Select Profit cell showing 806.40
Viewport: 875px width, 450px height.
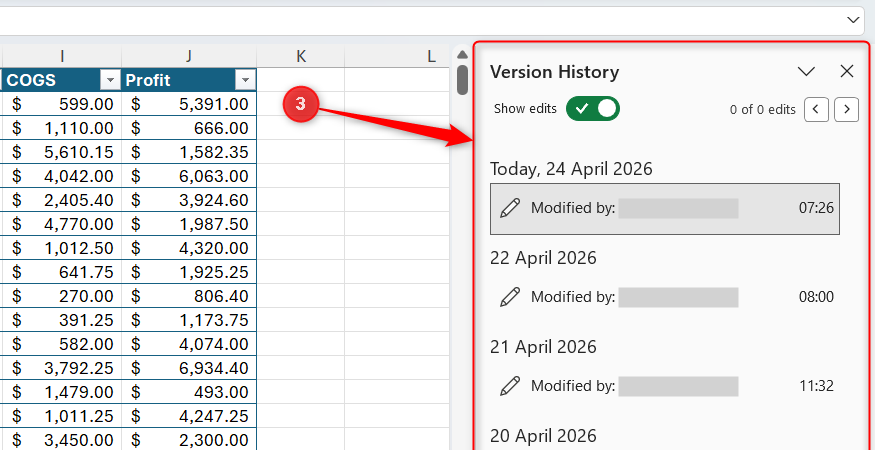[189, 296]
